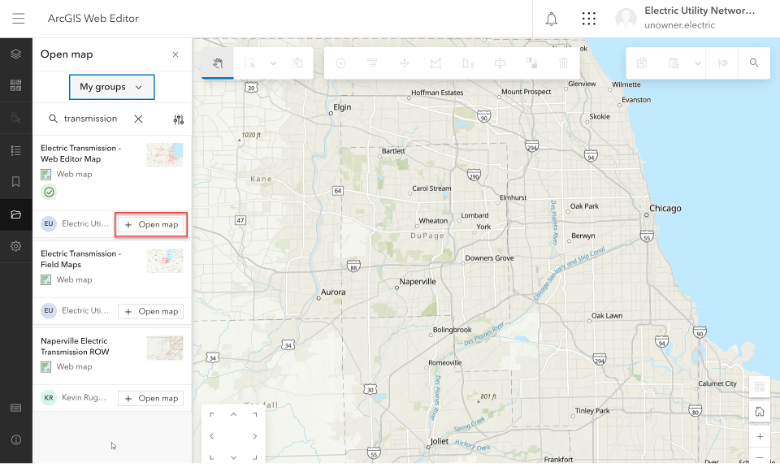This screenshot has height=465, width=780.
Task: Pan map left with arrow control
Action: [212, 436]
